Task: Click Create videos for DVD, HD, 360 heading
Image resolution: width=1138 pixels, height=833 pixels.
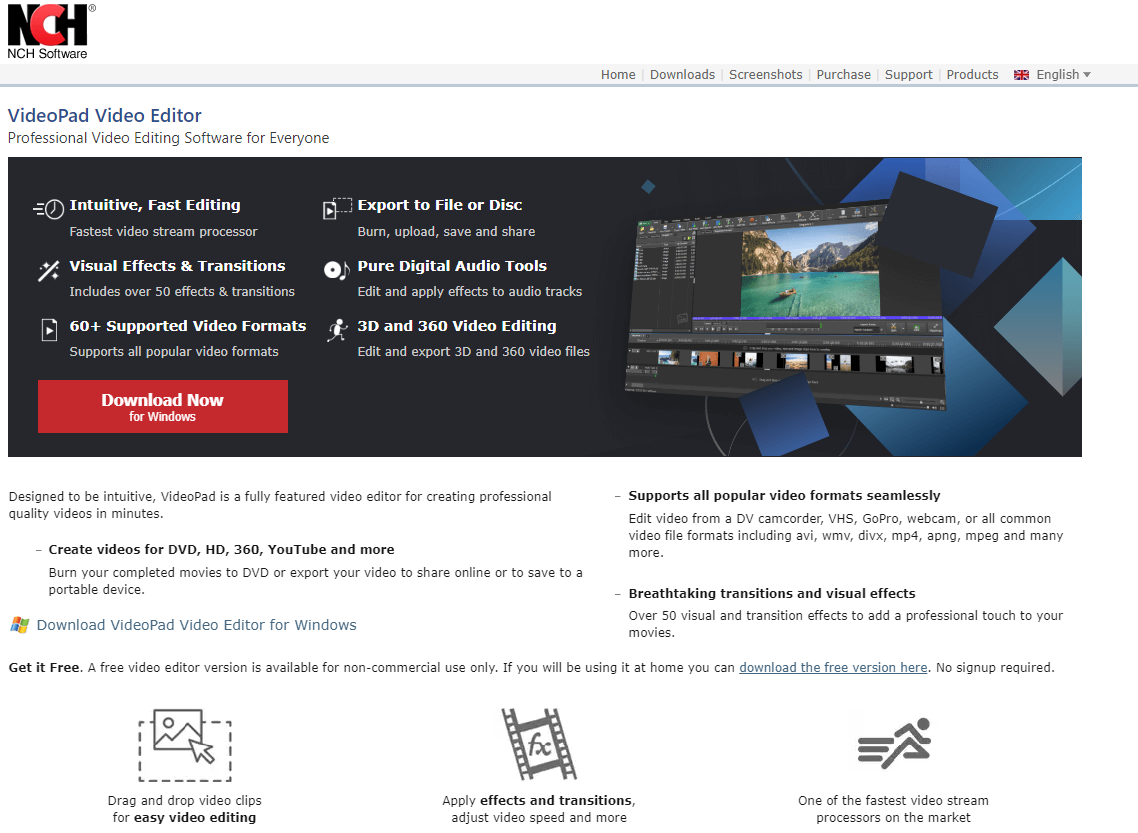Action: 221,549
